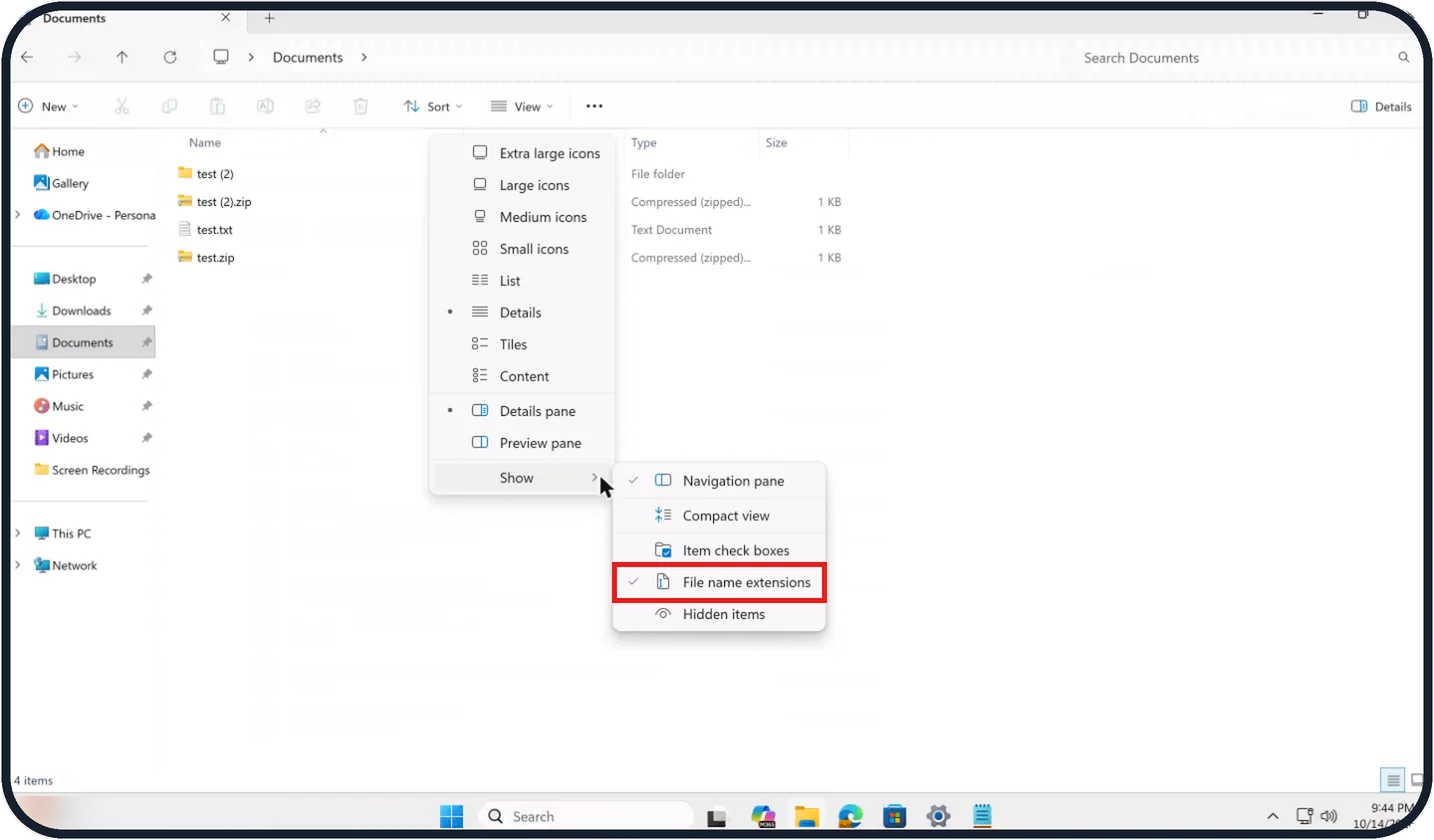Viewport: 1434px width, 840px height.
Task: Open Windows Start menu
Action: (452, 816)
